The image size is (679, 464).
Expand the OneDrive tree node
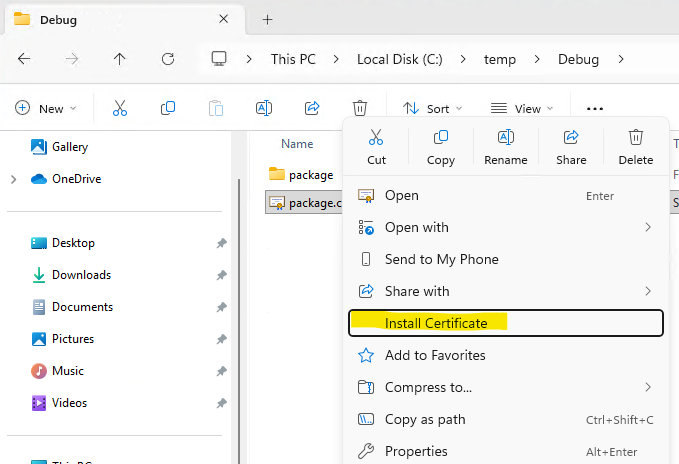[x=13, y=179]
